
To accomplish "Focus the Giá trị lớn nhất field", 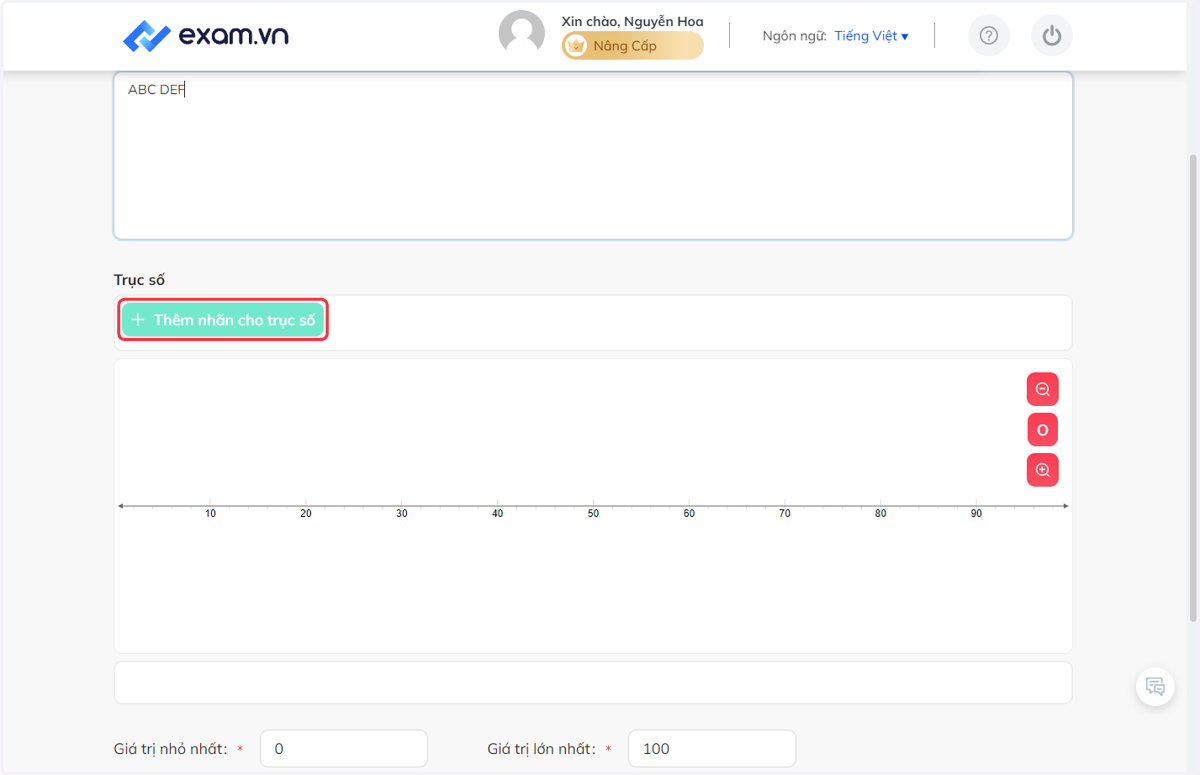I will 712,748.
